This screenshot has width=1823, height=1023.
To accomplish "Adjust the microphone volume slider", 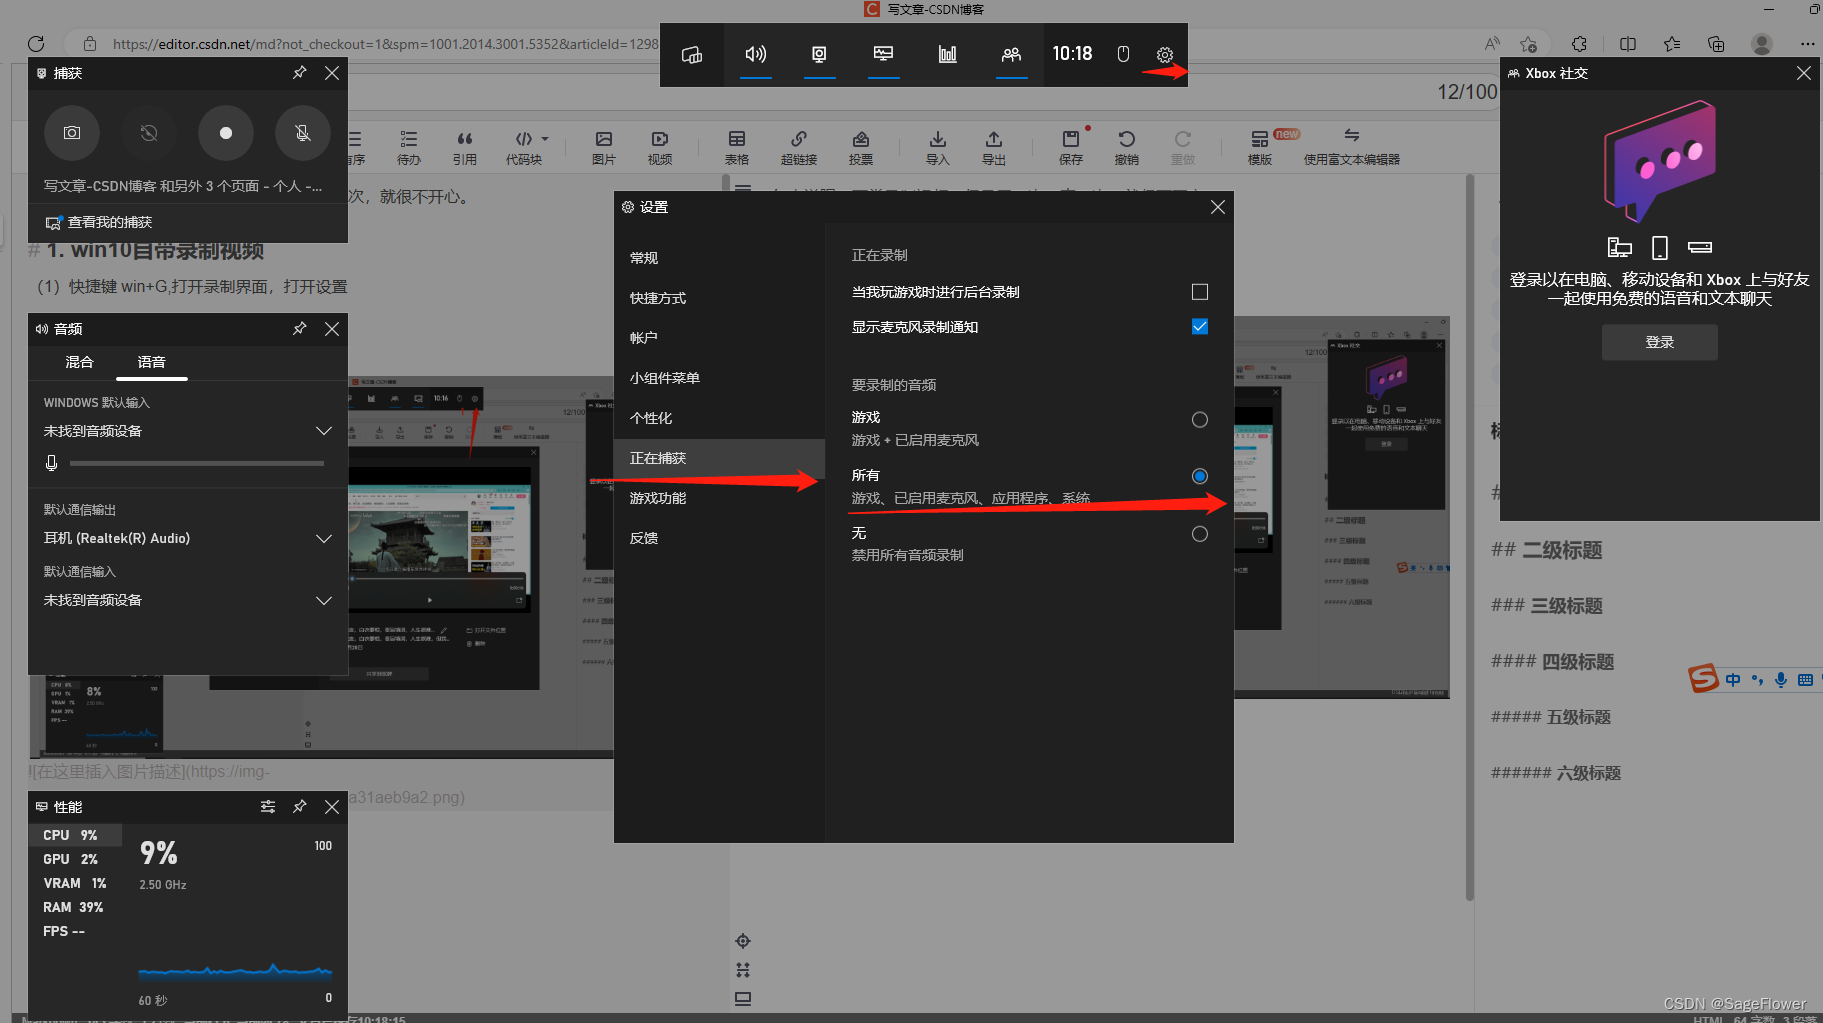I will point(197,463).
